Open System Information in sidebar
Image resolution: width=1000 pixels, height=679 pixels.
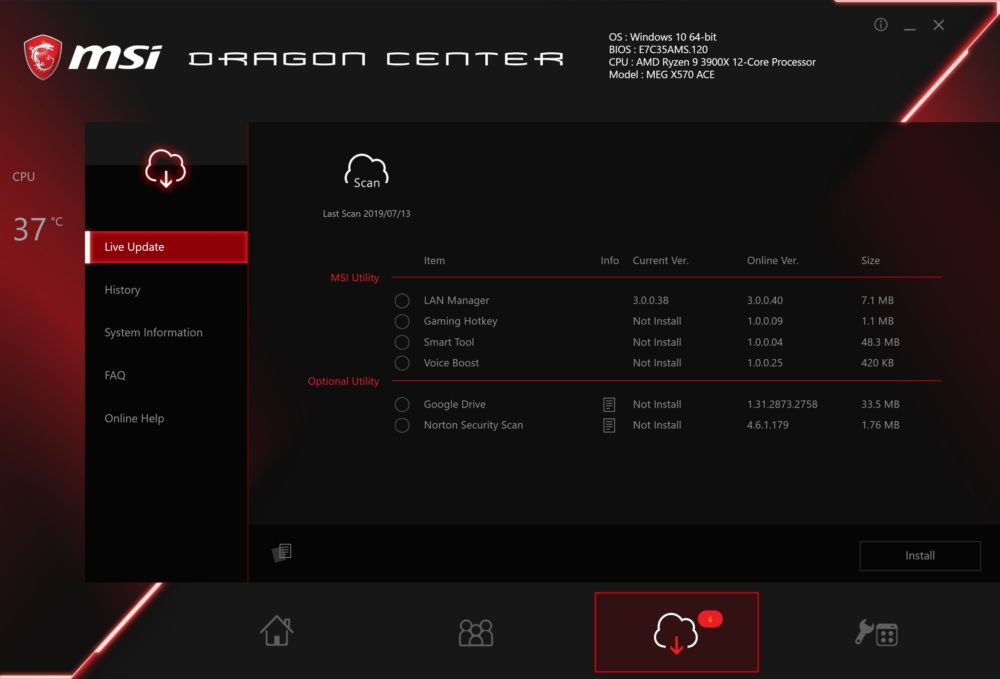pyautogui.click(x=153, y=332)
